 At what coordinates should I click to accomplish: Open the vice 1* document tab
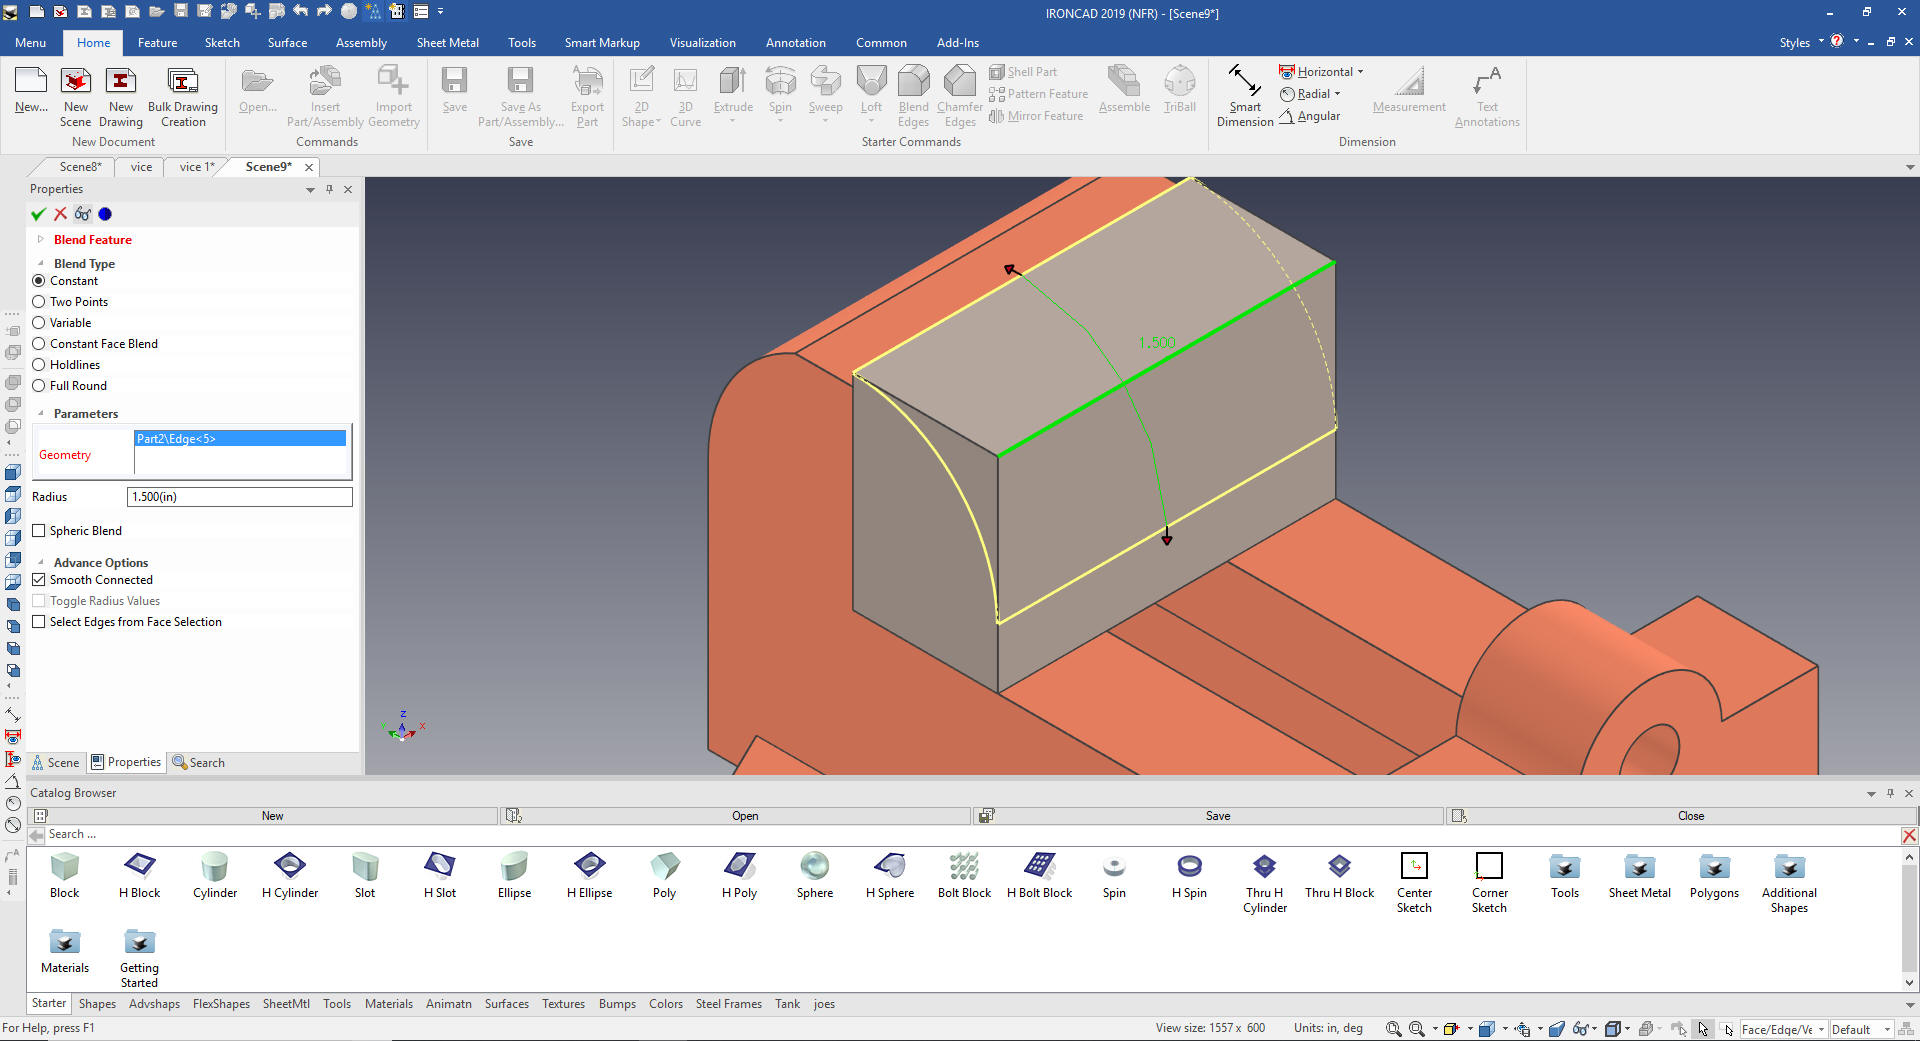[x=196, y=167]
